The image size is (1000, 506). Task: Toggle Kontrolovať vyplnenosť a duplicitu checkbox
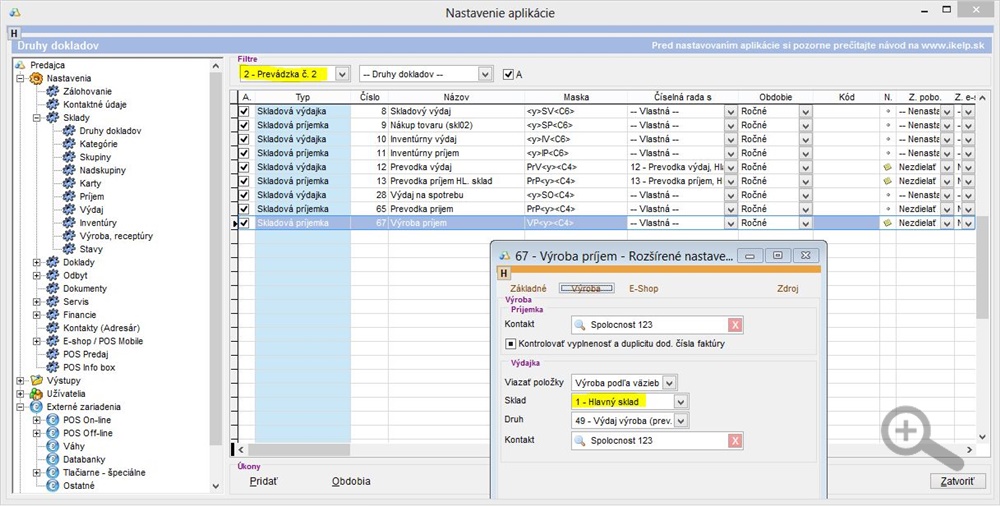510,344
